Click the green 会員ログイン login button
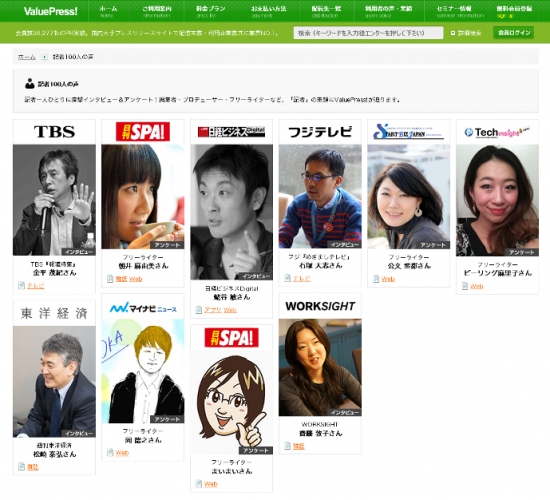Viewport: 550px width, 500px height. pos(514,33)
